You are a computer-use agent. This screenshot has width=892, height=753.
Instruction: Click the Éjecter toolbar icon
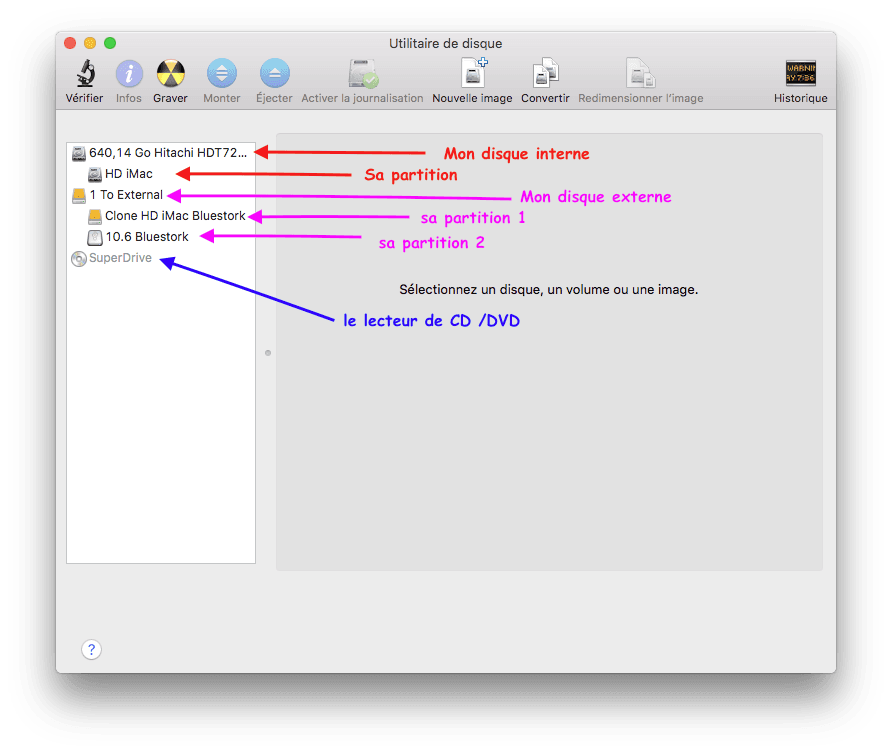274,74
